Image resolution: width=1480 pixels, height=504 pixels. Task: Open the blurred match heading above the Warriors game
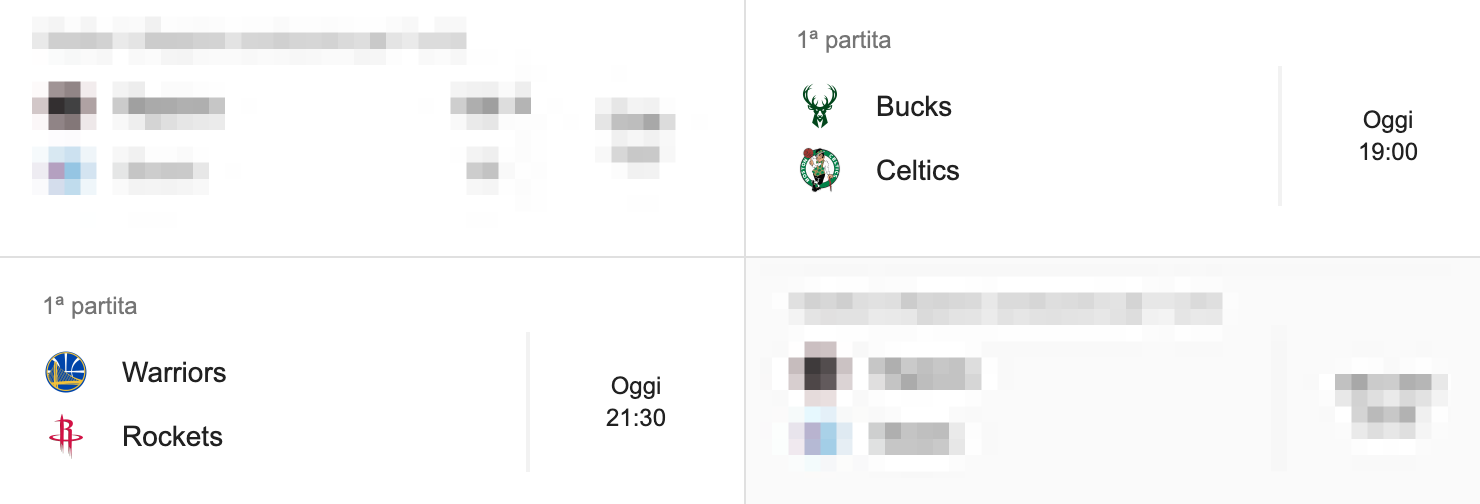(x=250, y=41)
